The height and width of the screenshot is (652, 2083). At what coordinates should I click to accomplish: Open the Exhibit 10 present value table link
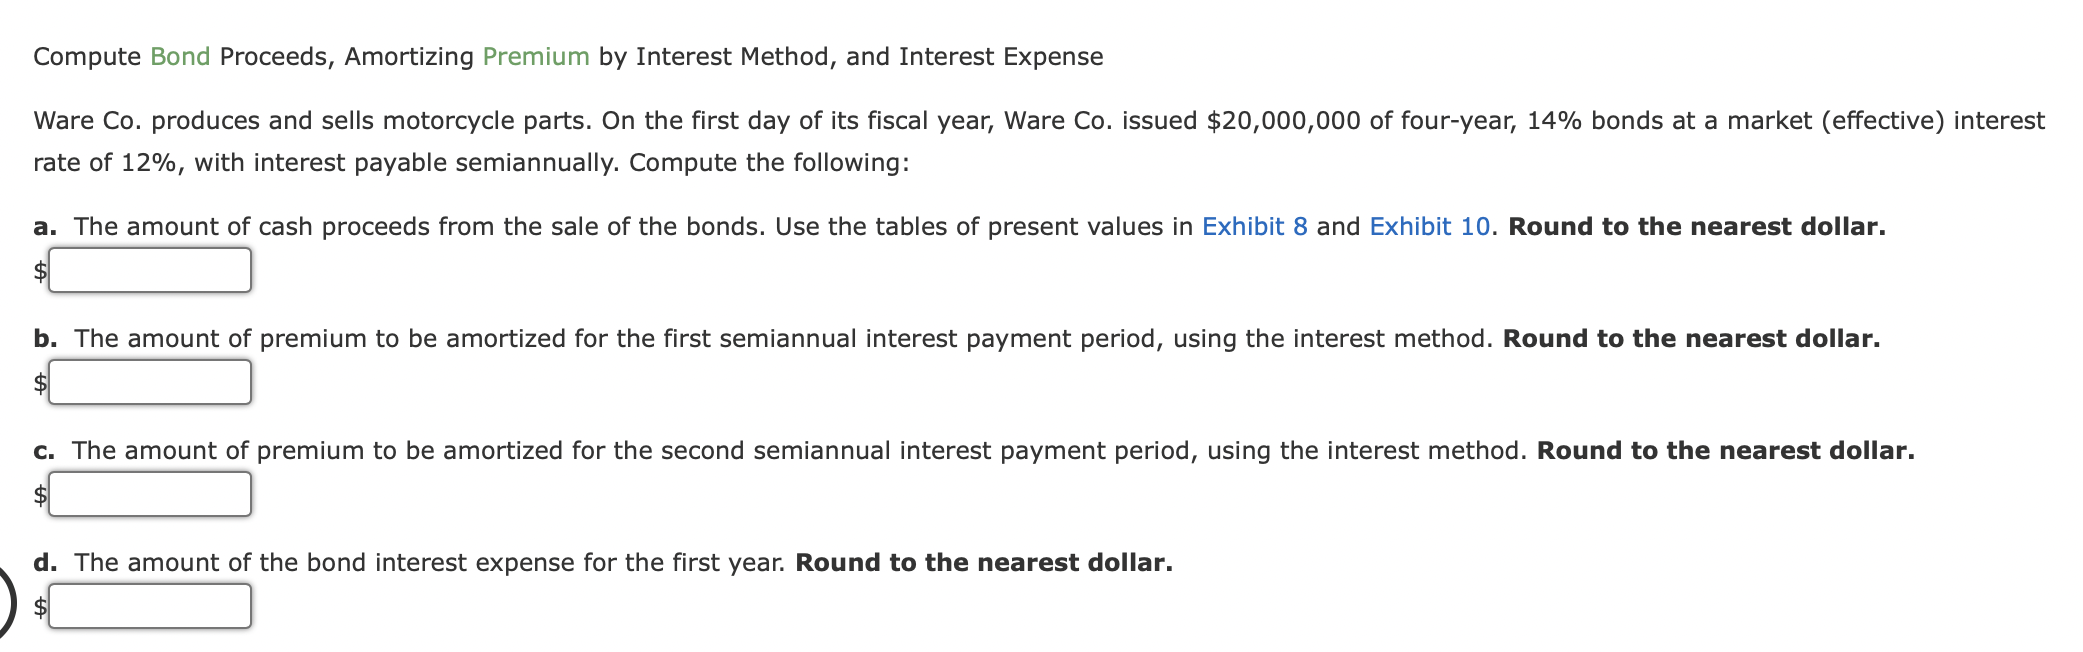tap(1428, 226)
